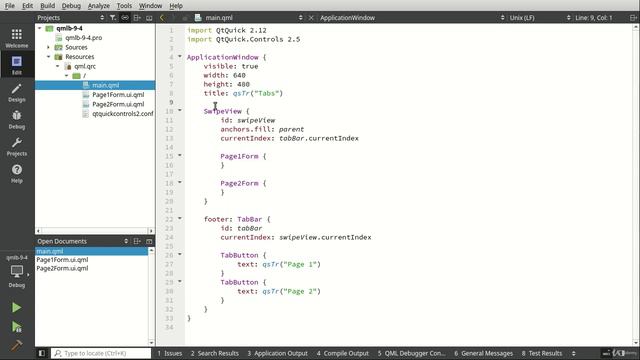Focus the Type to locate field

(x=101, y=353)
